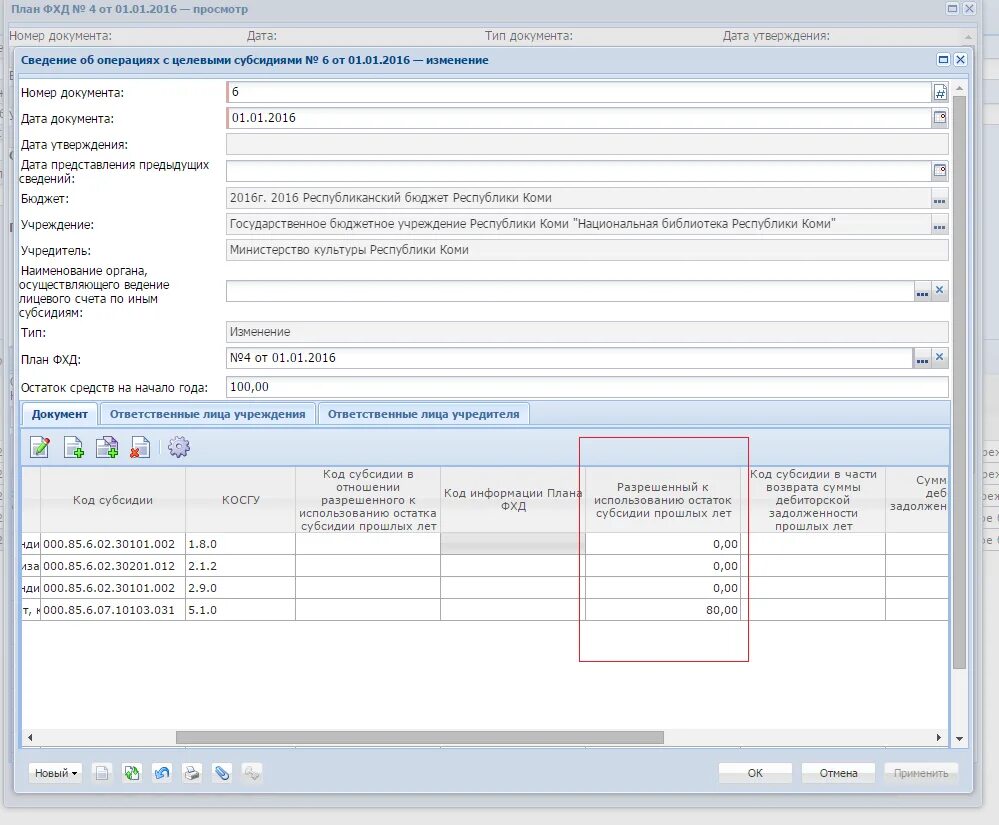This screenshot has height=825, width=999.
Task: Click the dialog's scroll down arrow
Action: click(x=959, y=739)
